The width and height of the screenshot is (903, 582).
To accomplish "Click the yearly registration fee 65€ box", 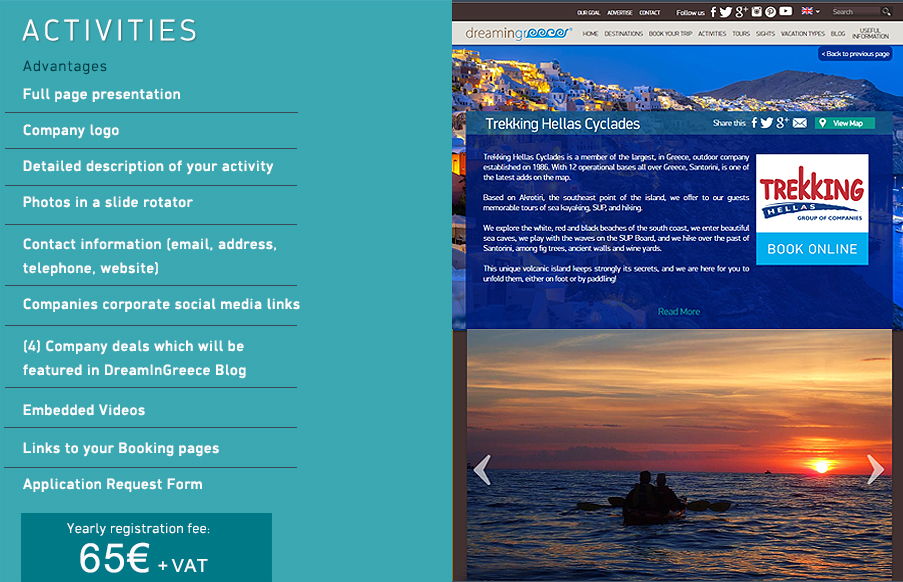I will pos(146,547).
